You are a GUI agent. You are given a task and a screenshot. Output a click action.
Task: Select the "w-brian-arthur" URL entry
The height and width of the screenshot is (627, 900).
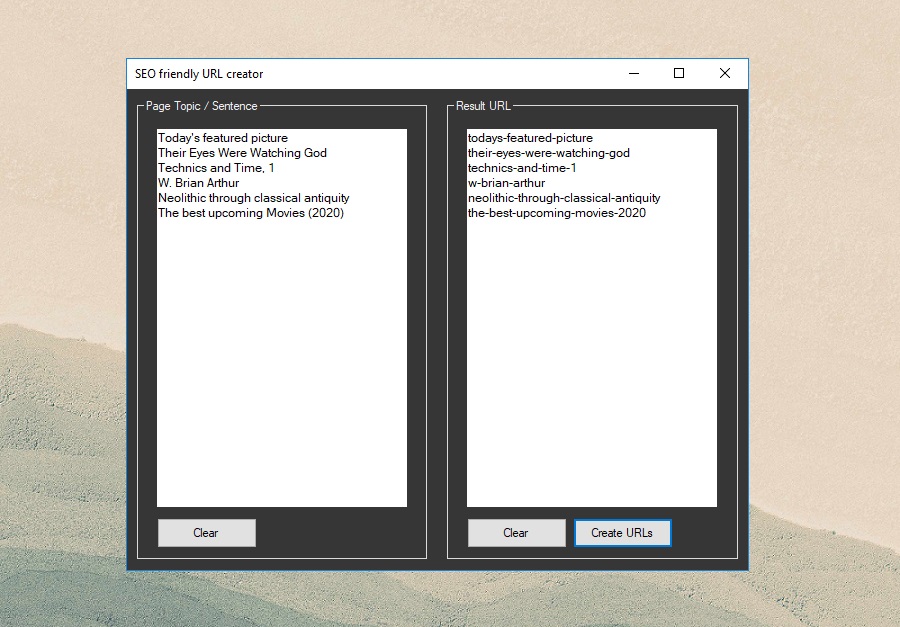pos(507,182)
